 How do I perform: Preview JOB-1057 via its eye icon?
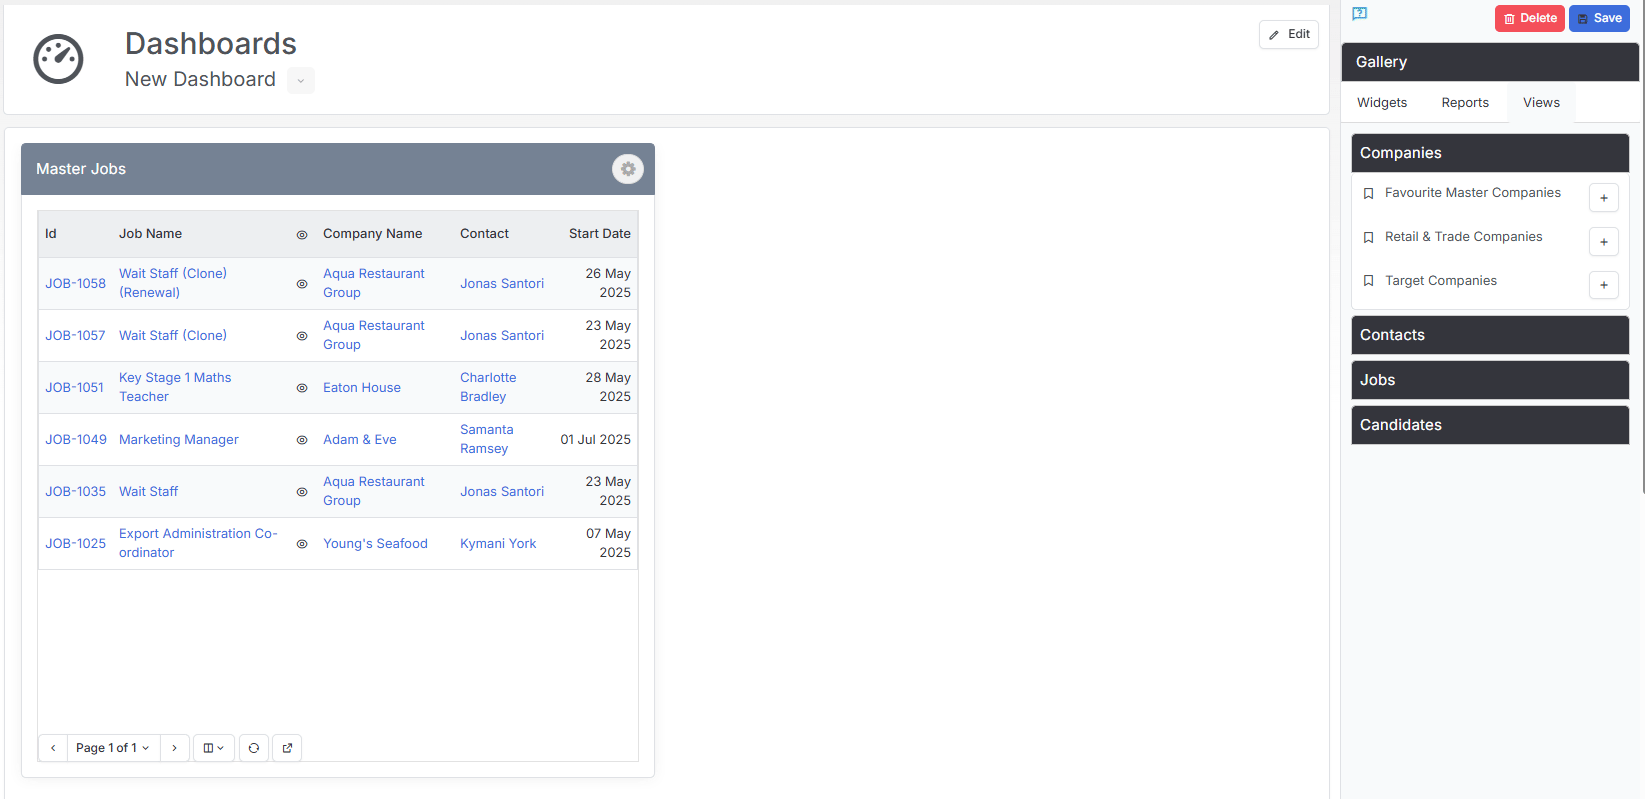[302, 336]
